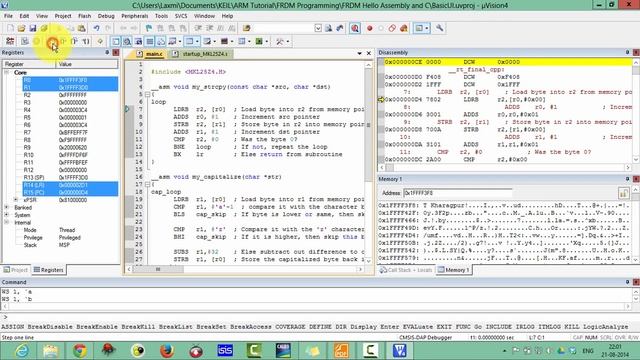
Task: Expand the Banked registers group
Action: (x=7, y=207)
